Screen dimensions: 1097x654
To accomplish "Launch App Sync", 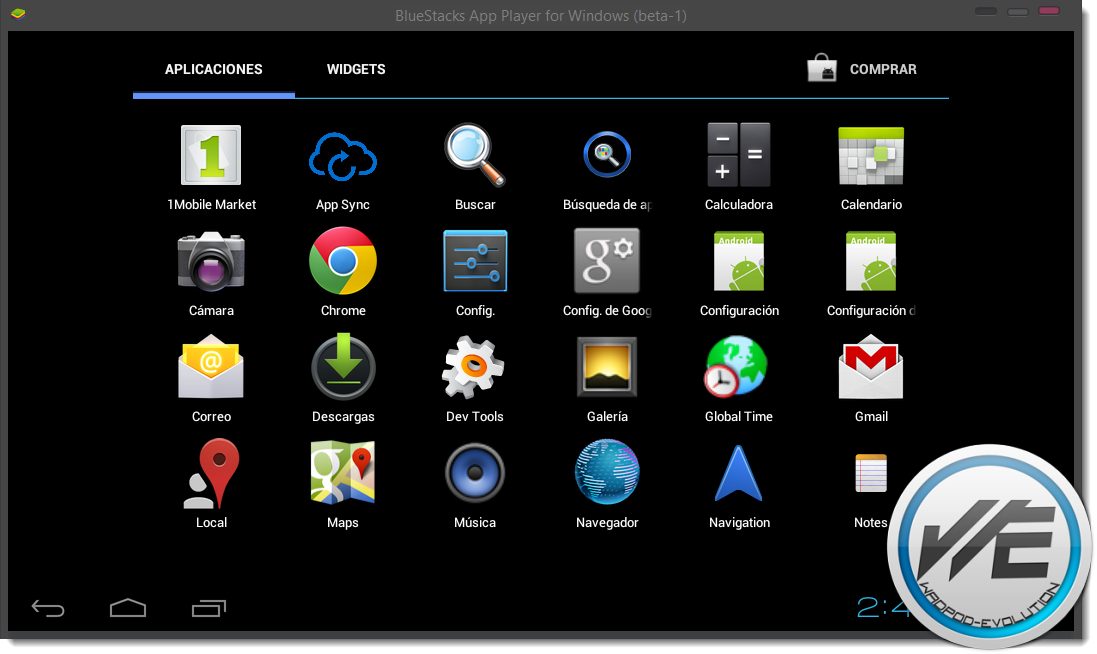I will click(343, 157).
